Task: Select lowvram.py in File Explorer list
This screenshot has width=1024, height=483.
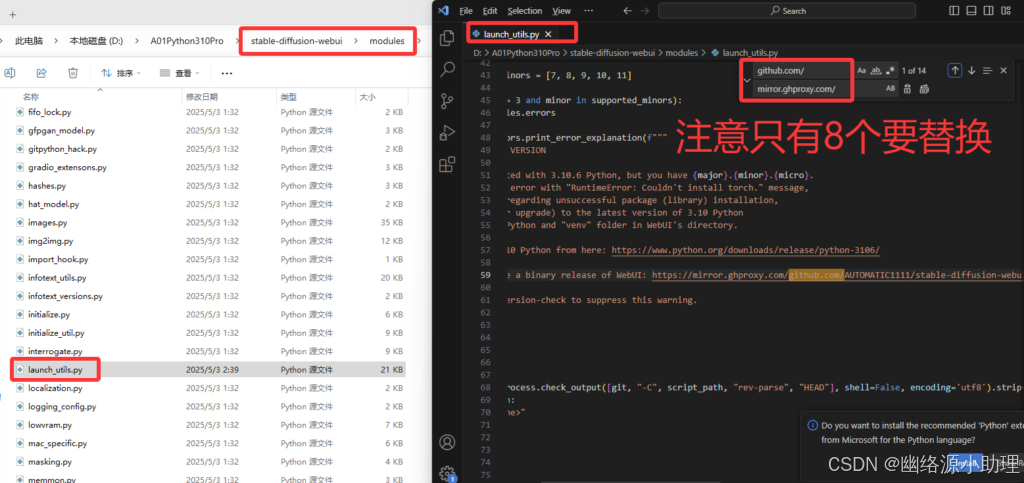Action: [210, 425]
